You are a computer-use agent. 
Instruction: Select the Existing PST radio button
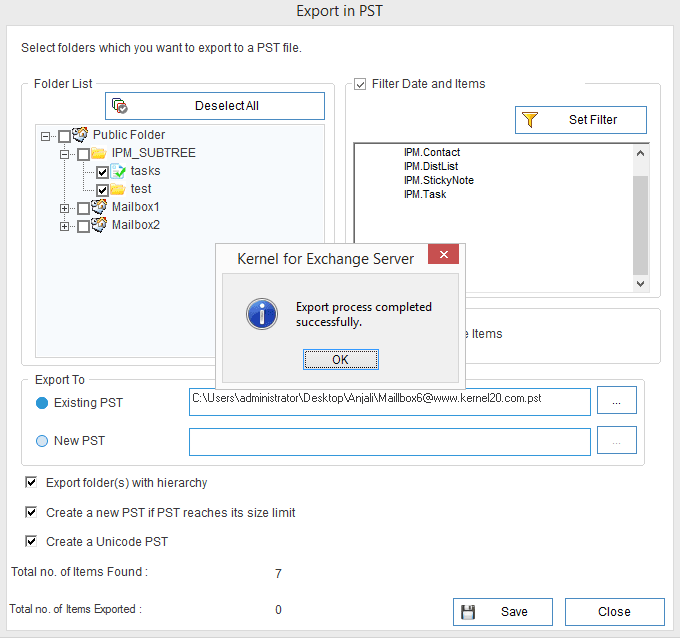[x=42, y=403]
